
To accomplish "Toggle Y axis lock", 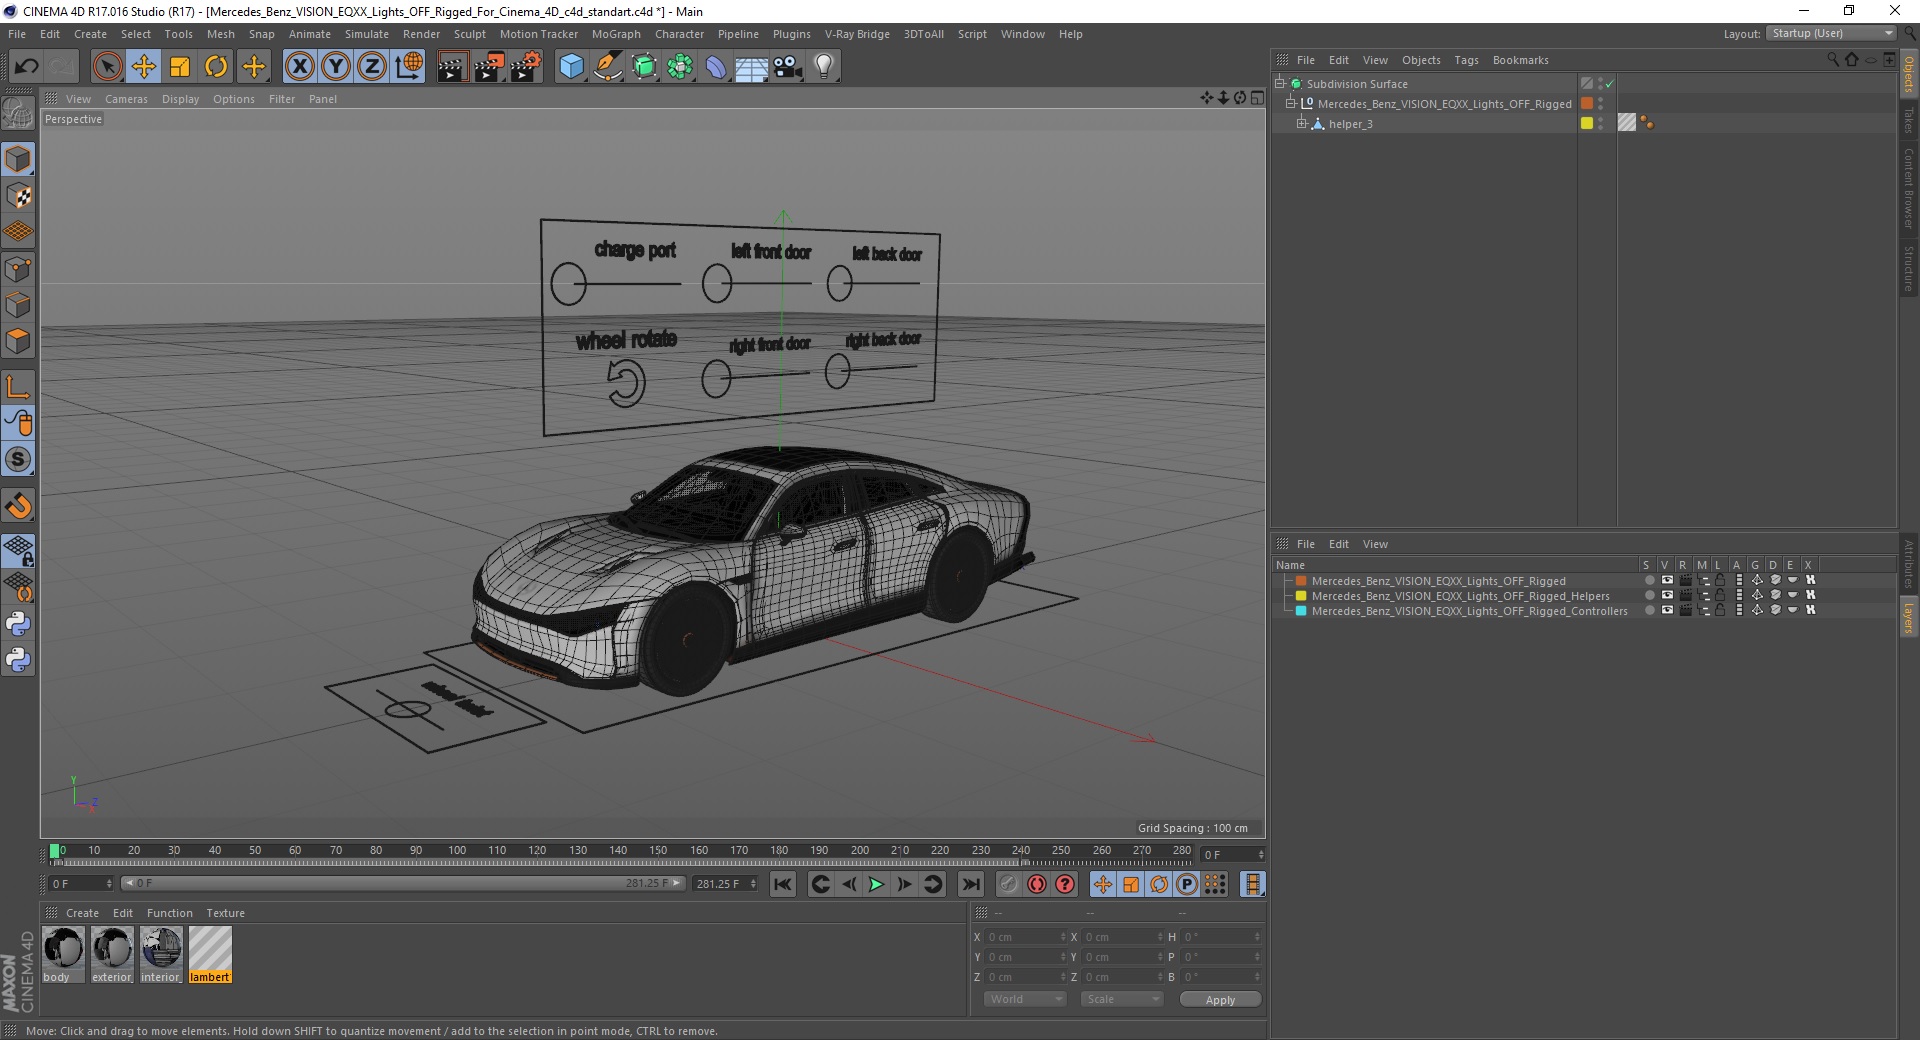I will coord(336,67).
